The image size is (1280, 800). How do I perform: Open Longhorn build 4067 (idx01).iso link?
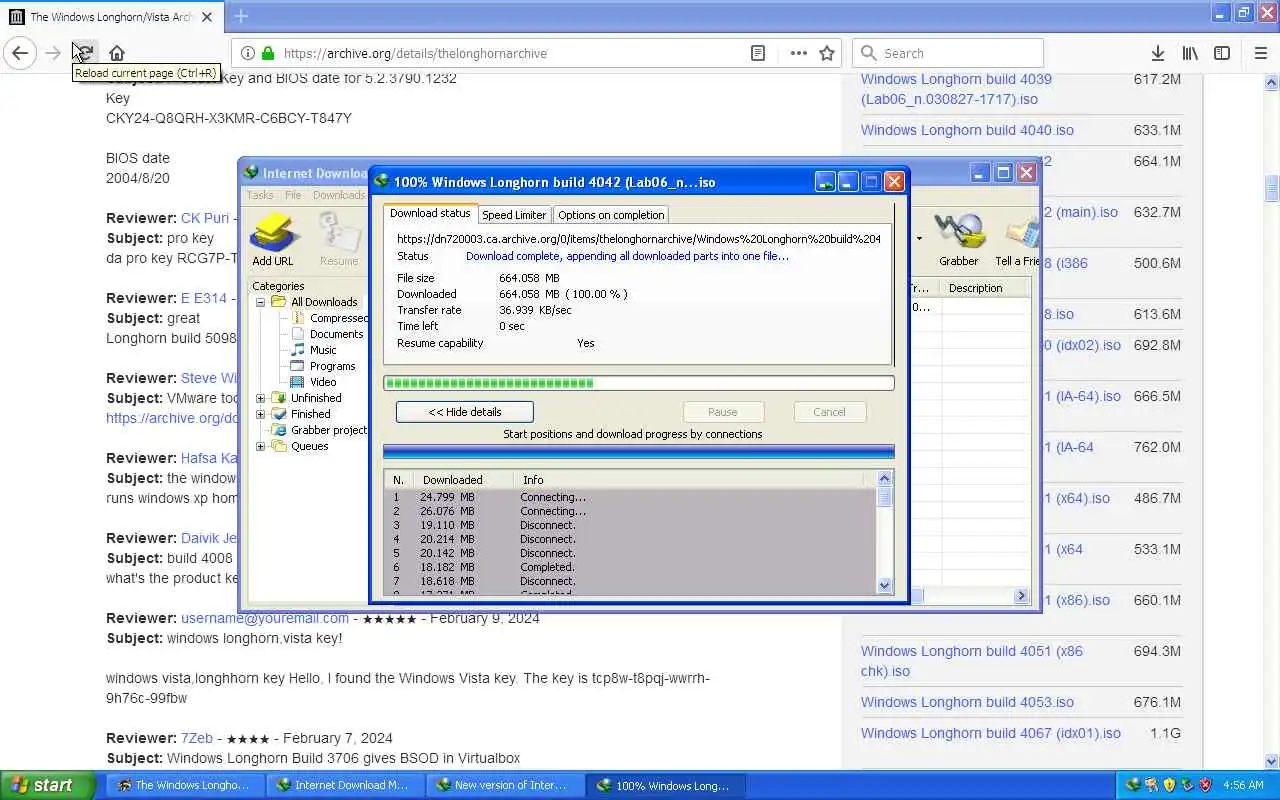point(991,733)
